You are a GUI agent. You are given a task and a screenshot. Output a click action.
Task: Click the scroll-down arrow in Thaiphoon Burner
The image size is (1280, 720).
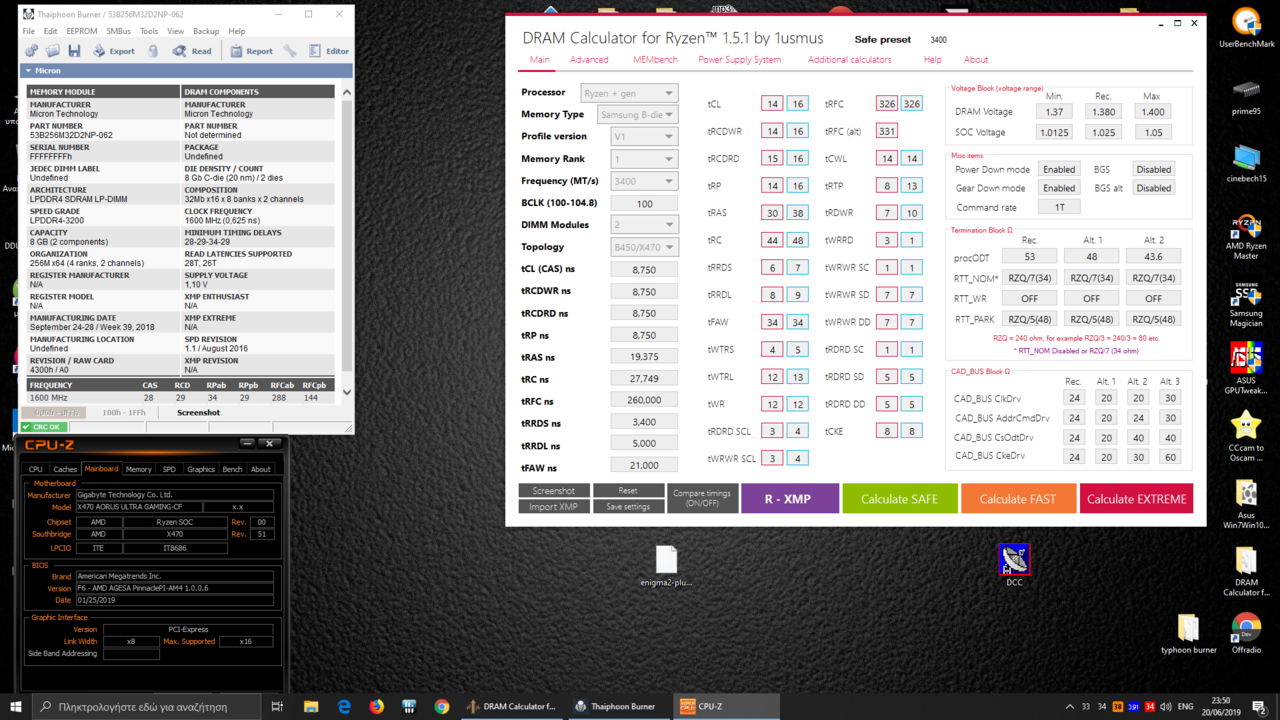347,392
